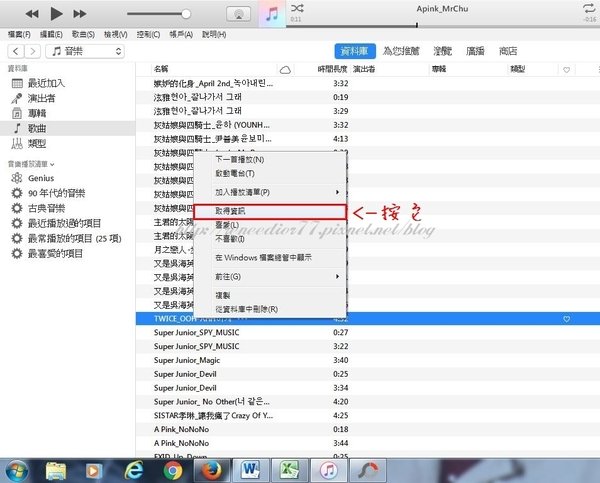Switch to the 商店 tab

[508, 51]
